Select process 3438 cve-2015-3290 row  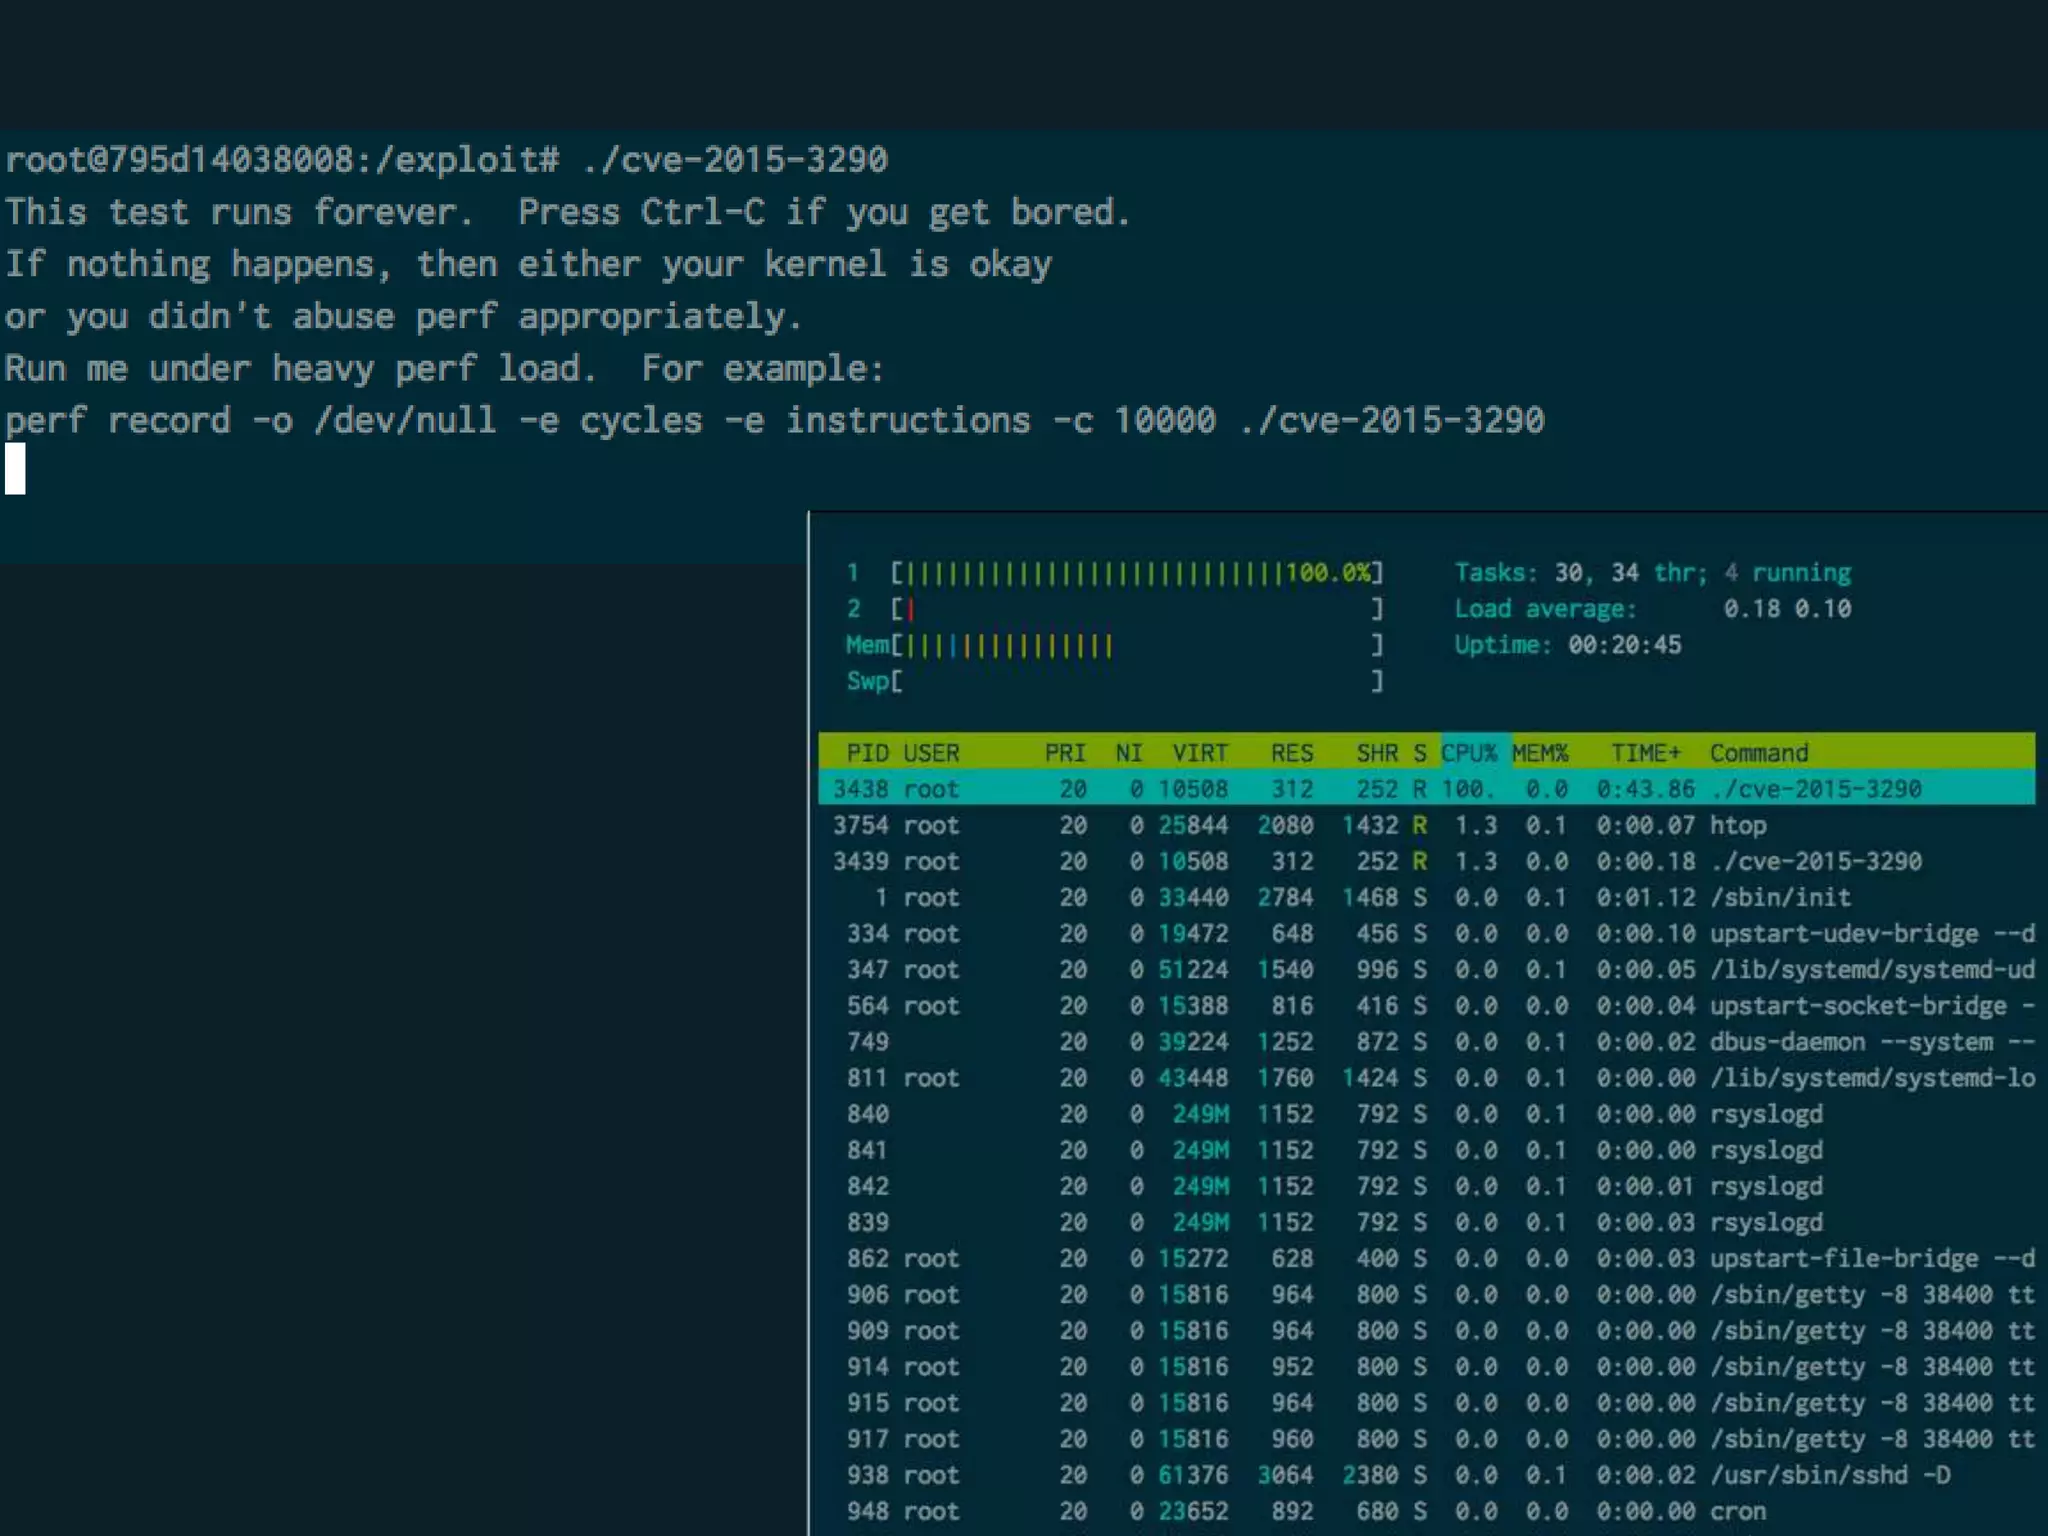pos(1425,789)
